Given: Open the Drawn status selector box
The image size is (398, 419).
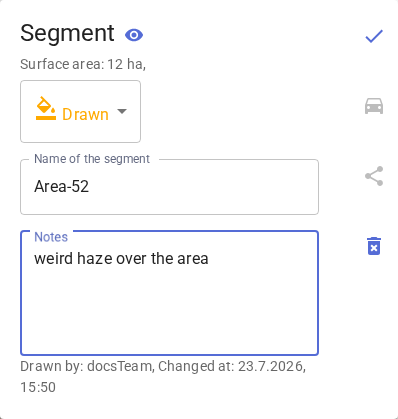Looking at the screenshot, I should coord(80,111).
